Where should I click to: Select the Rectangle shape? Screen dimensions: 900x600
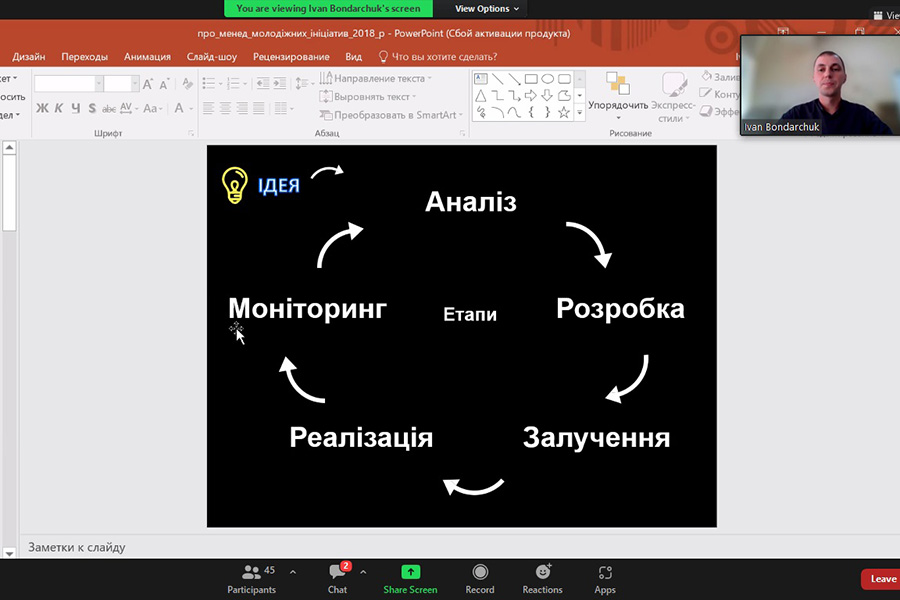pyautogui.click(x=531, y=79)
